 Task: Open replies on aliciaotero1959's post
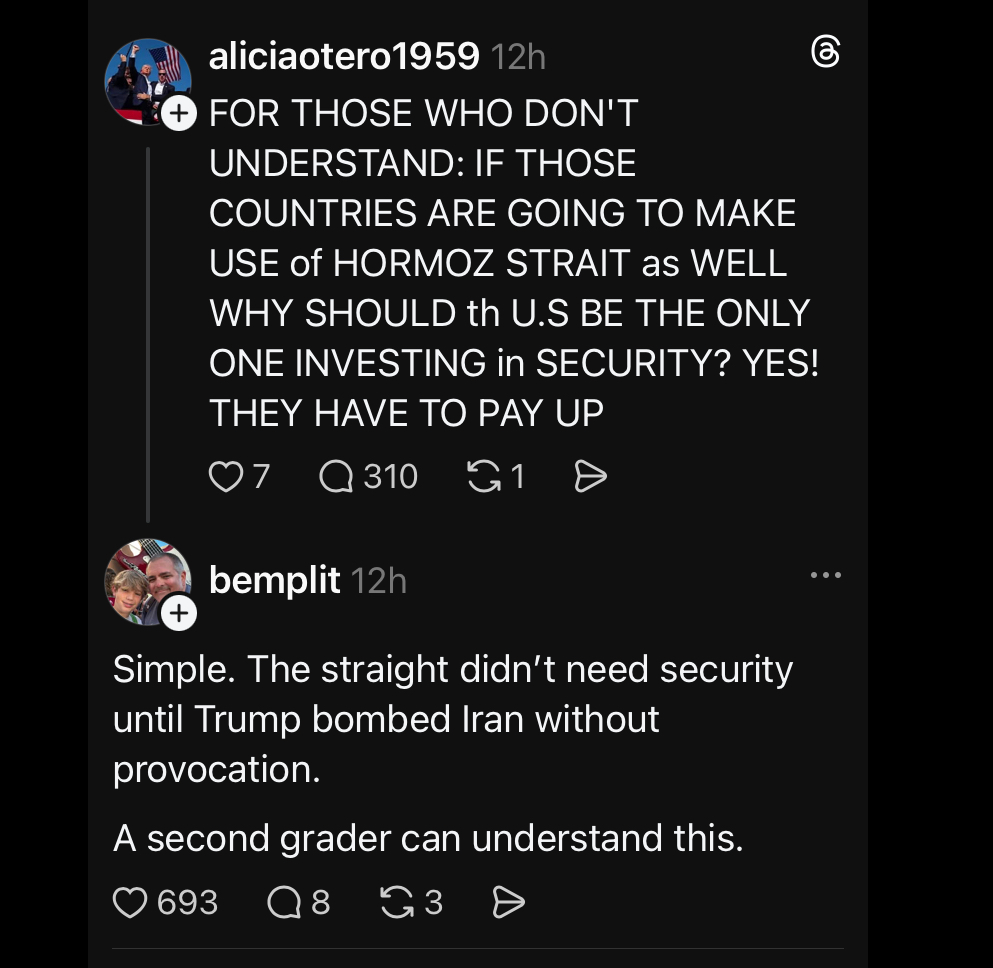(337, 477)
